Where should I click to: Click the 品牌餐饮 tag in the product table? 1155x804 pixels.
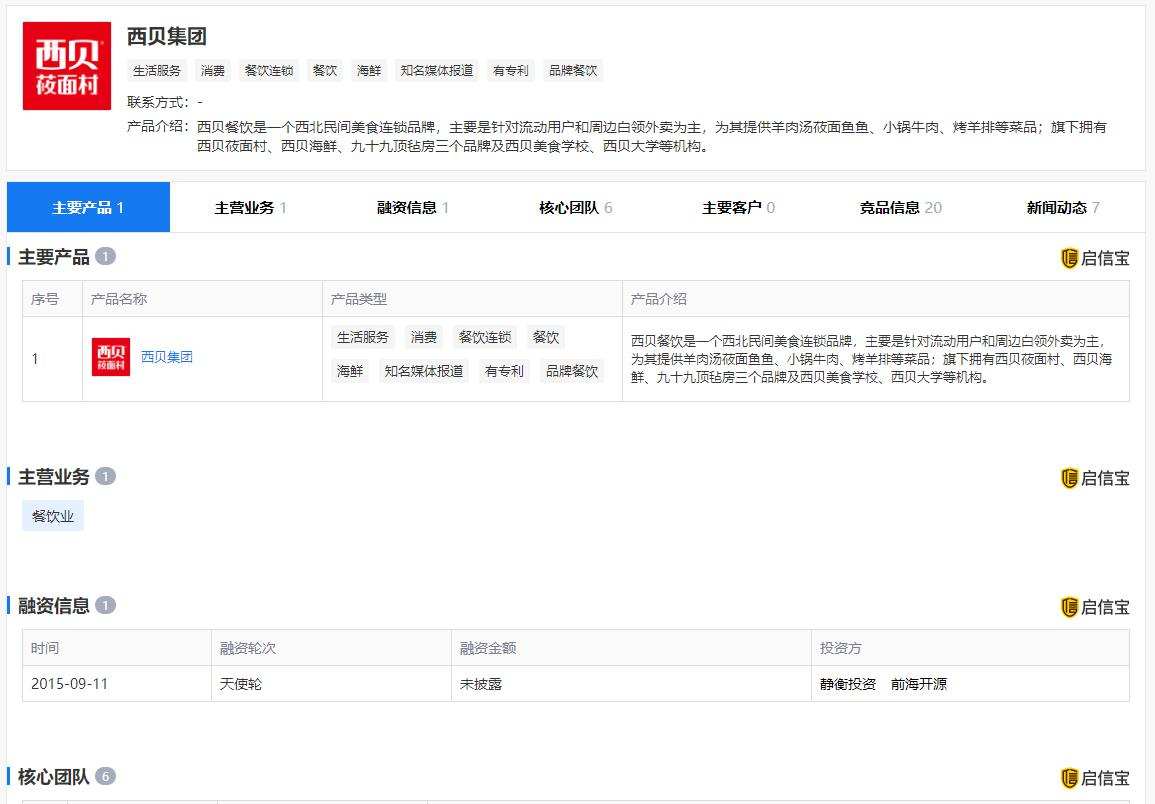572,371
